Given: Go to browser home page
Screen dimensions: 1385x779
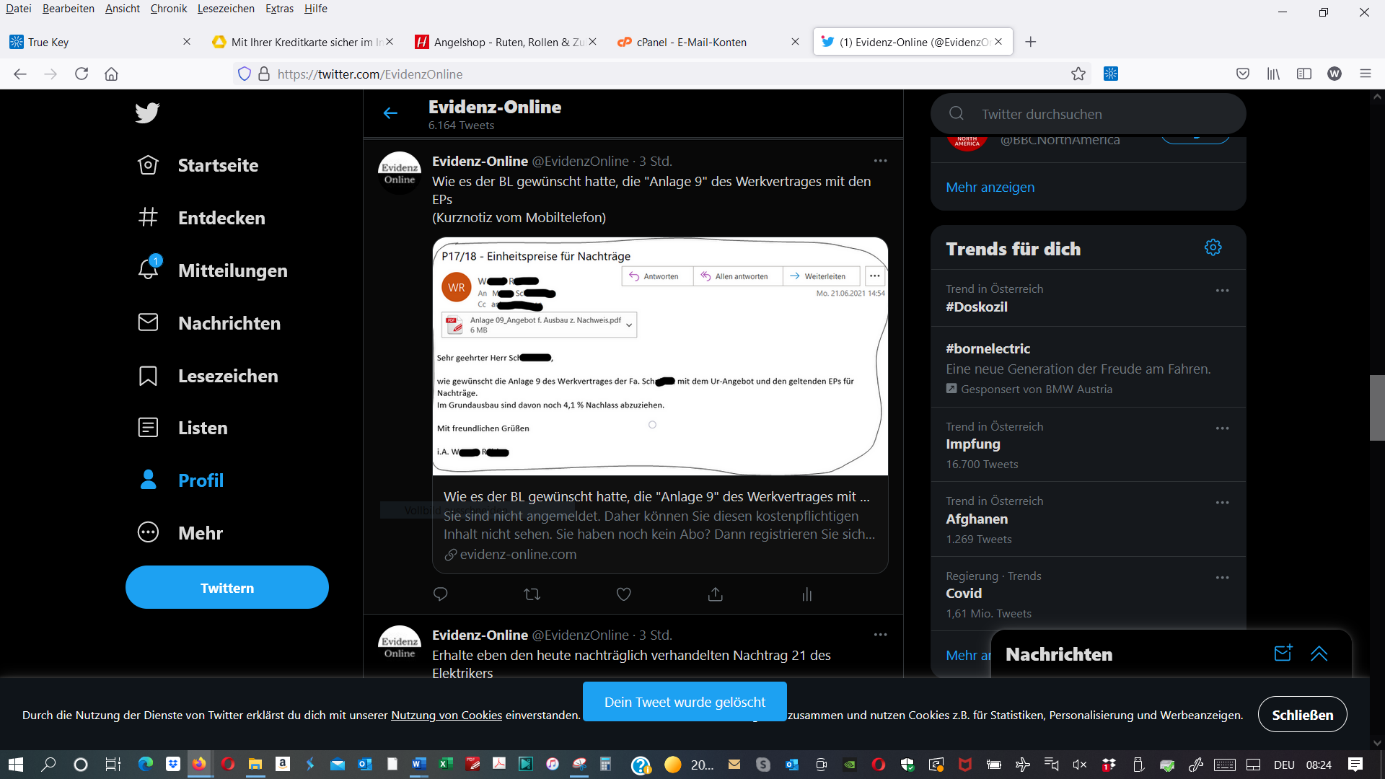Looking at the screenshot, I should pyautogui.click(x=111, y=74).
